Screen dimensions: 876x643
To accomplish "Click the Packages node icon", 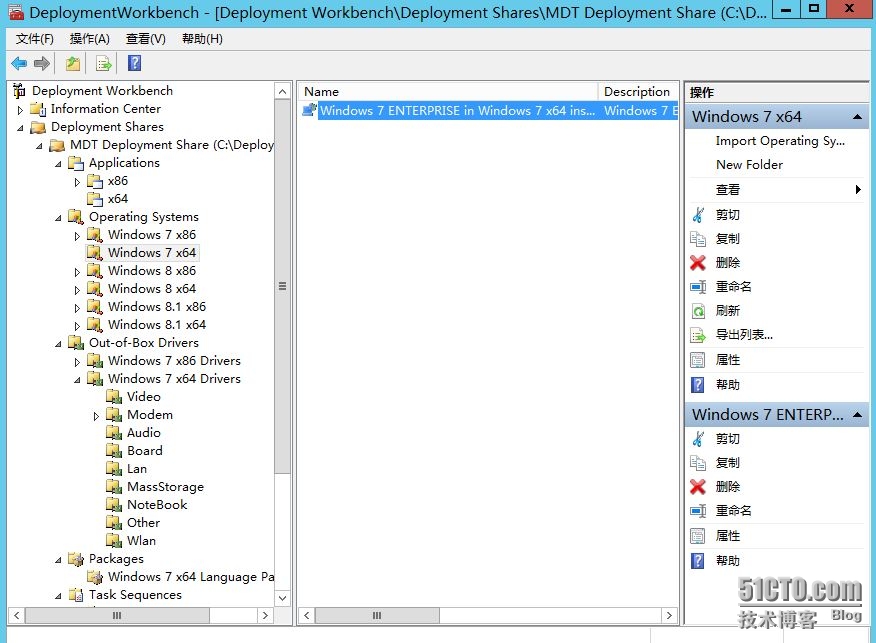I will point(75,559).
